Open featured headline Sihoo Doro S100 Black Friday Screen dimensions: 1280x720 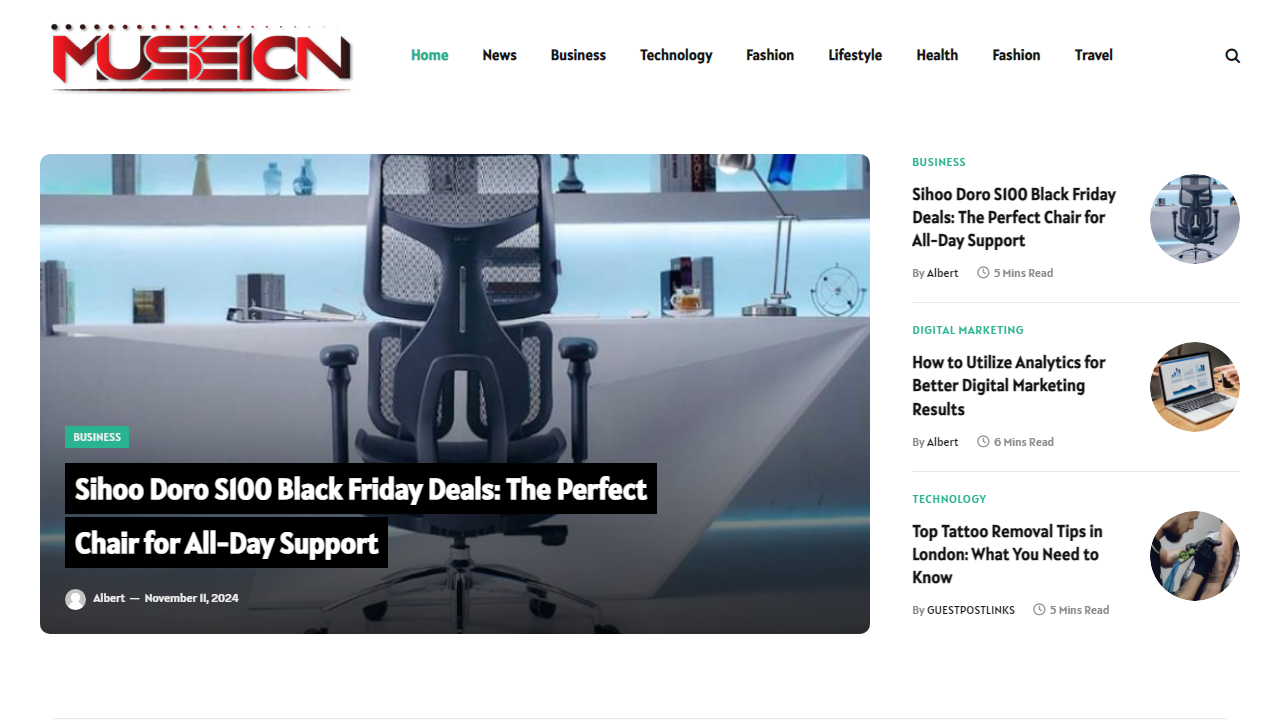point(361,516)
